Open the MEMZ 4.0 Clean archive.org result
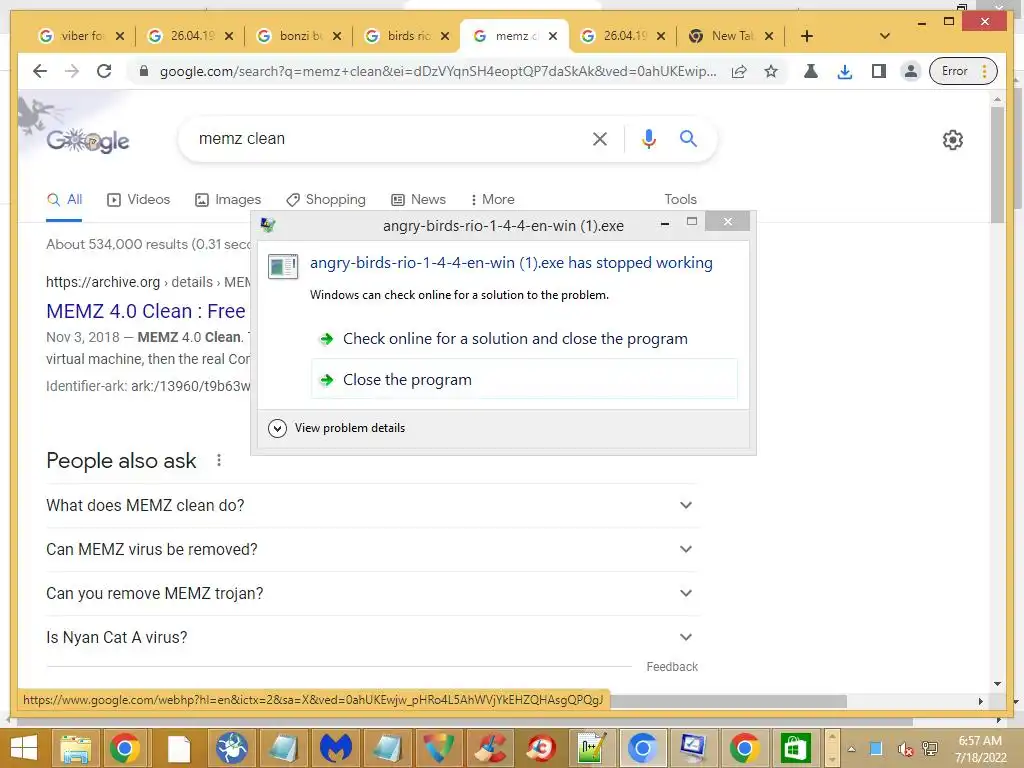 (146, 312)
